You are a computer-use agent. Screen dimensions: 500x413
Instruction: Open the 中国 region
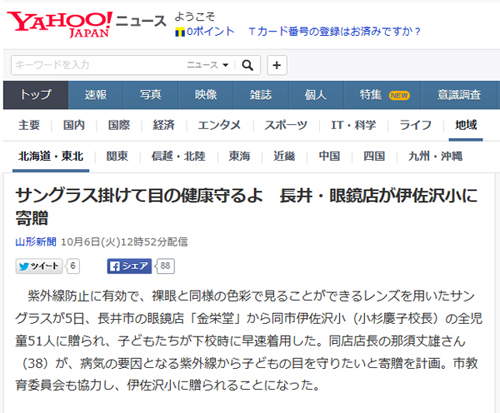(329, 156)
